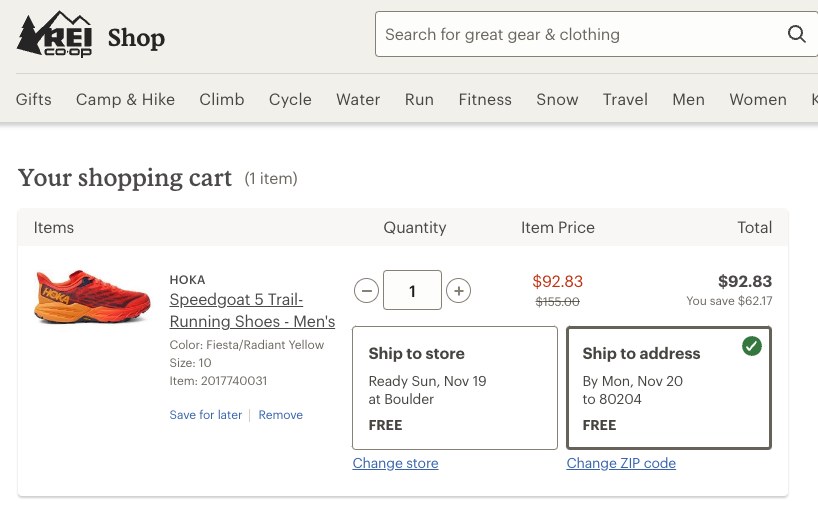
Task: Open the Cycle menu
Action: (x=290, y=99)
